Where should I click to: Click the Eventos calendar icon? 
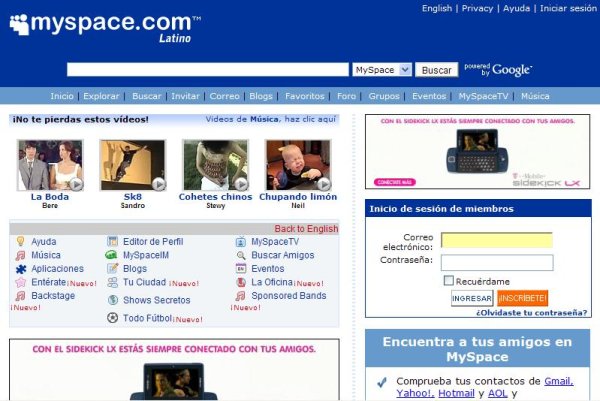coord(241,269)
